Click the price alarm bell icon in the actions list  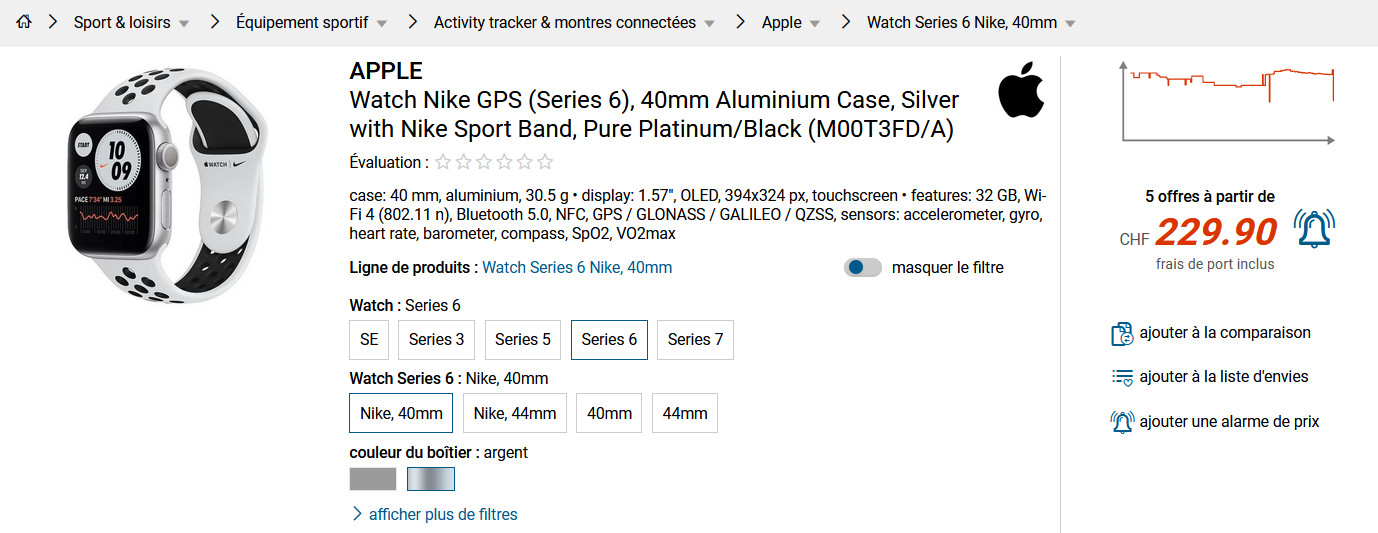pos(1122,422)
